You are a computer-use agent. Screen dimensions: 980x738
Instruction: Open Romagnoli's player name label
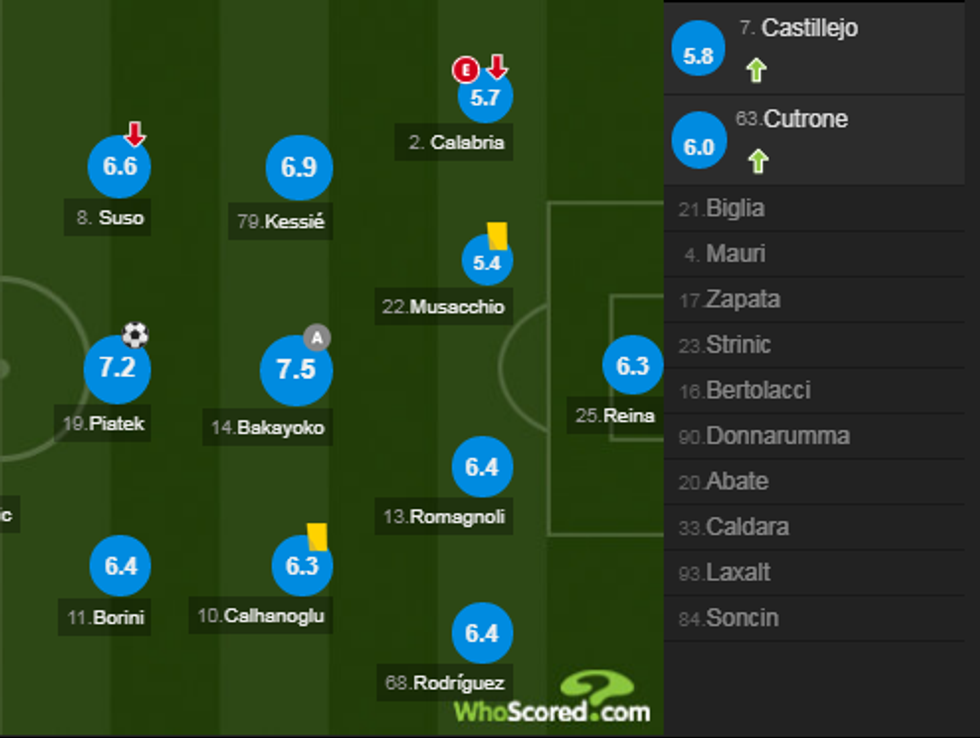(457, 517)
